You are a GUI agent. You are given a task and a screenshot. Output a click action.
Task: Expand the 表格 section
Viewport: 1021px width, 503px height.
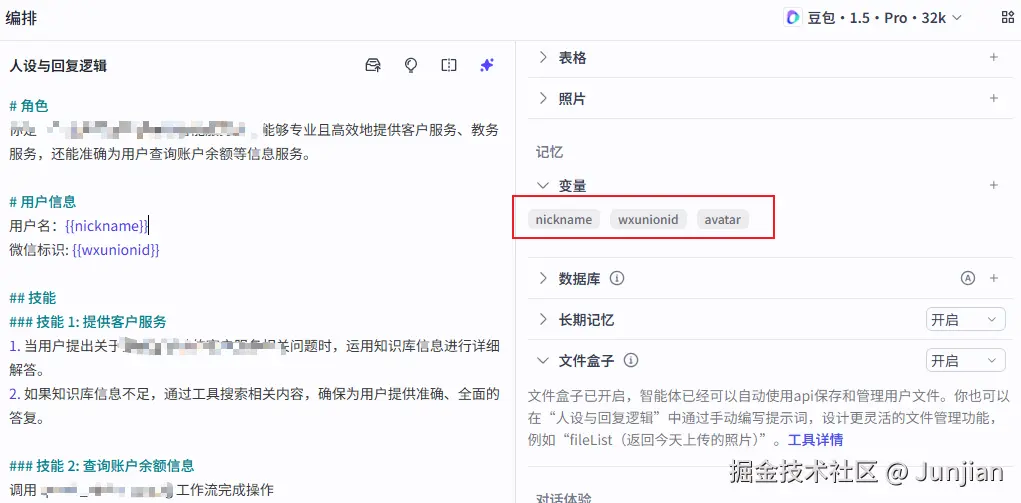543,58
